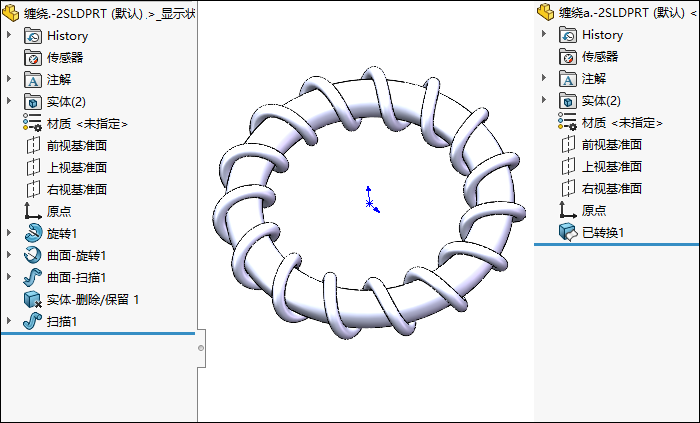Click the 材质 material icon in left tree
The height and width of the screenshot is (423, 700).
pos(33,124)
